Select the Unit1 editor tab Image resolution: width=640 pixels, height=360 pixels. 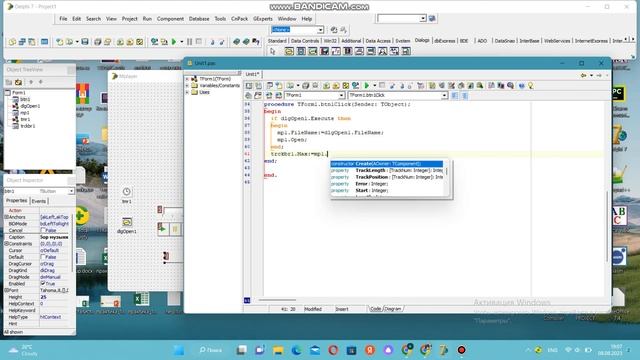click(253, 74)
